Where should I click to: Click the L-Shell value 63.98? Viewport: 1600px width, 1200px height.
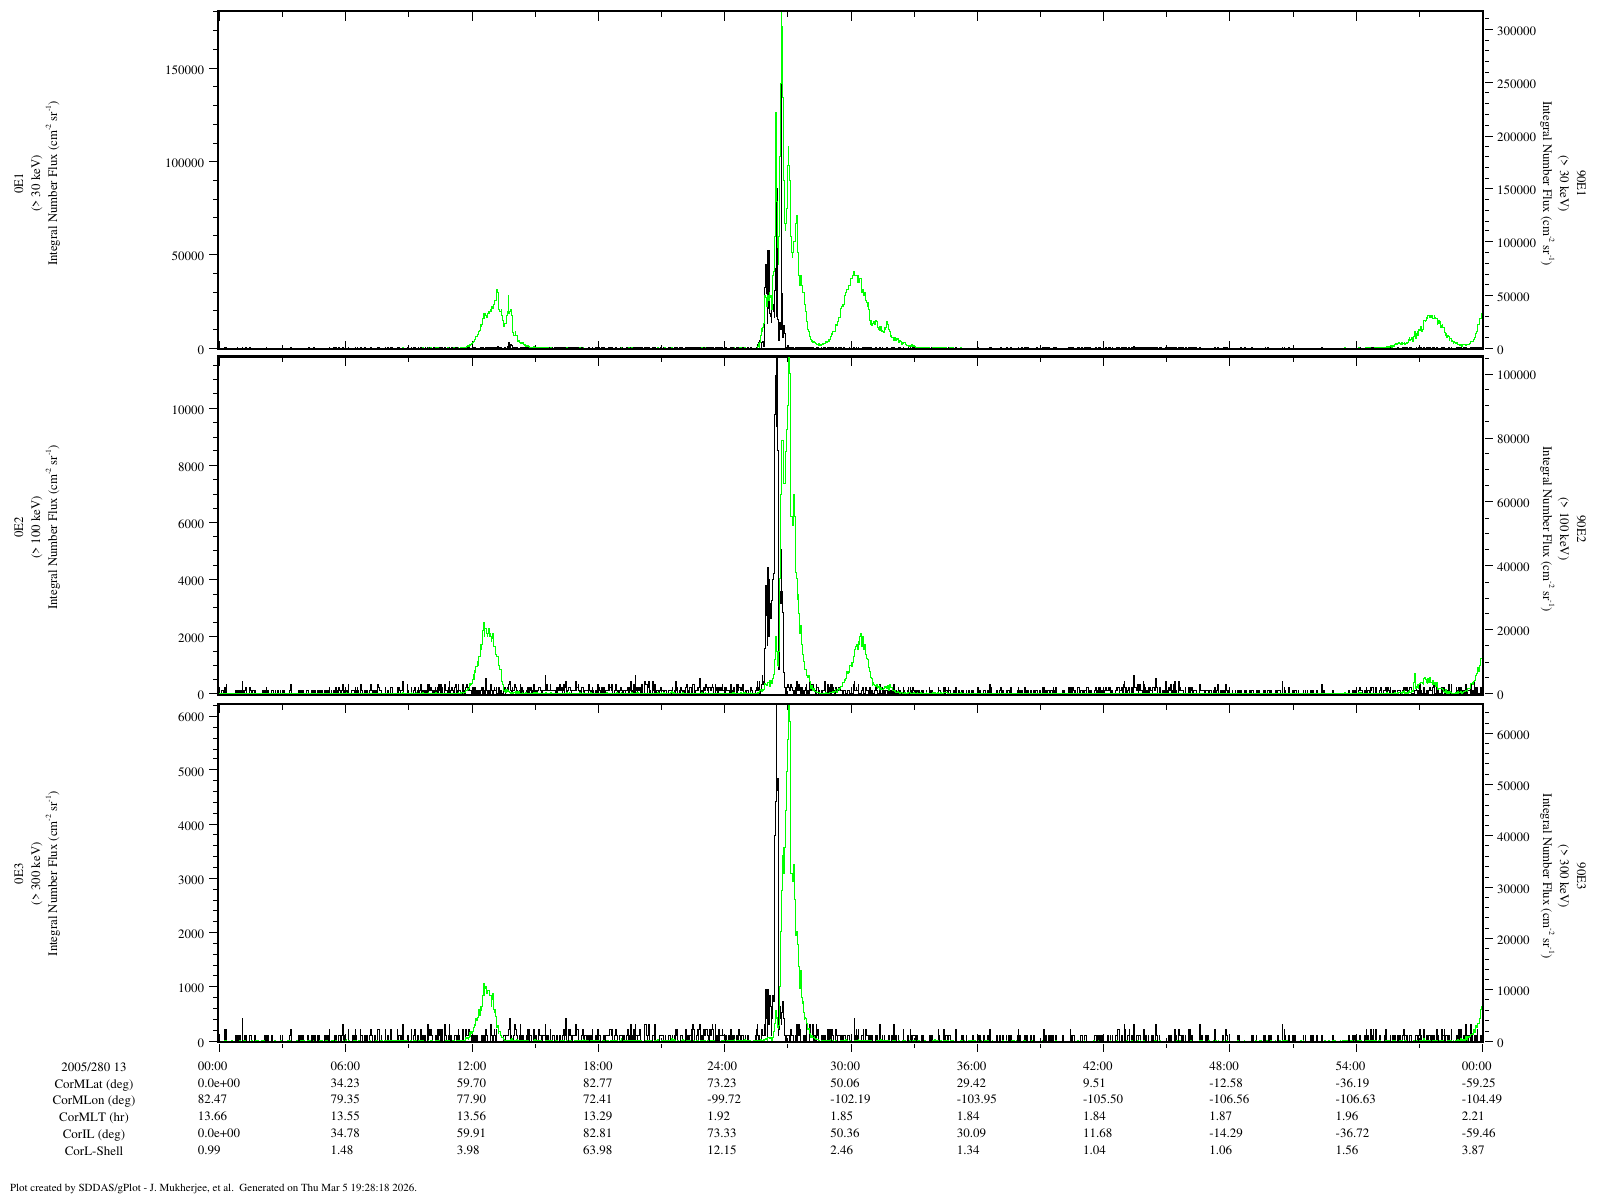point(597,1150)
